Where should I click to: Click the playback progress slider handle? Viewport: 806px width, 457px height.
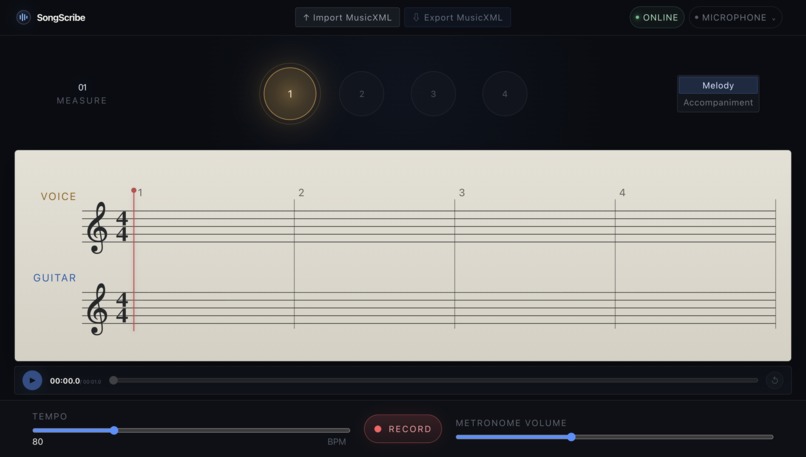point(114,380)
